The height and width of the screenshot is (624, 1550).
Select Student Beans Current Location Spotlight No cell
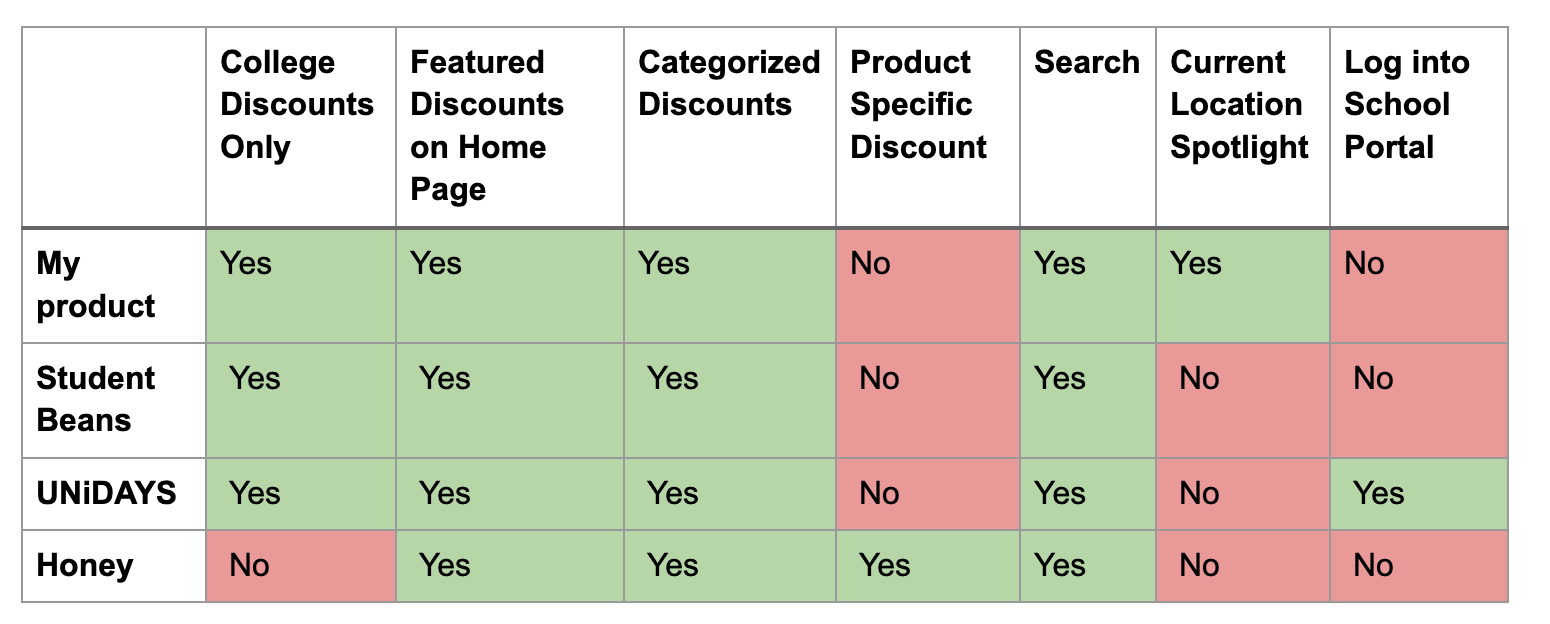tap(1243, 401)
